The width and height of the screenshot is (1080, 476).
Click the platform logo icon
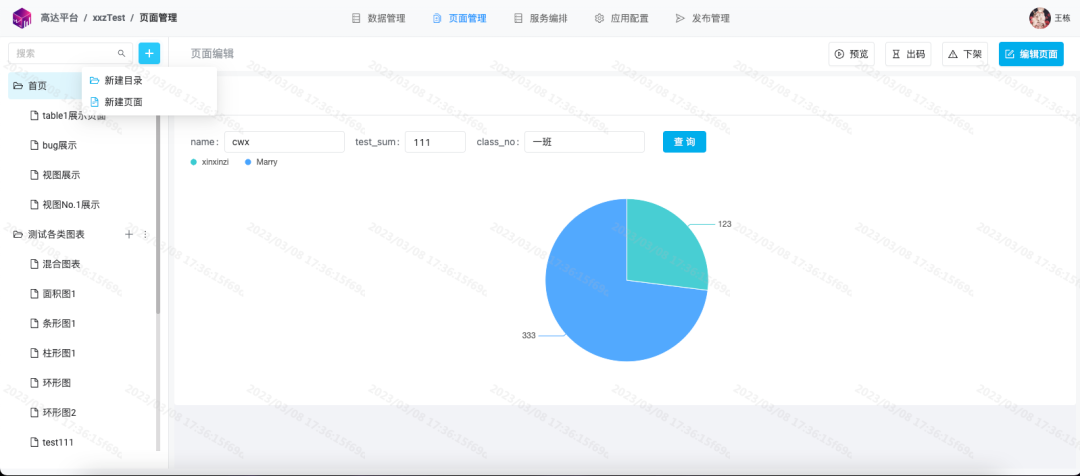(x=23, y=18)
